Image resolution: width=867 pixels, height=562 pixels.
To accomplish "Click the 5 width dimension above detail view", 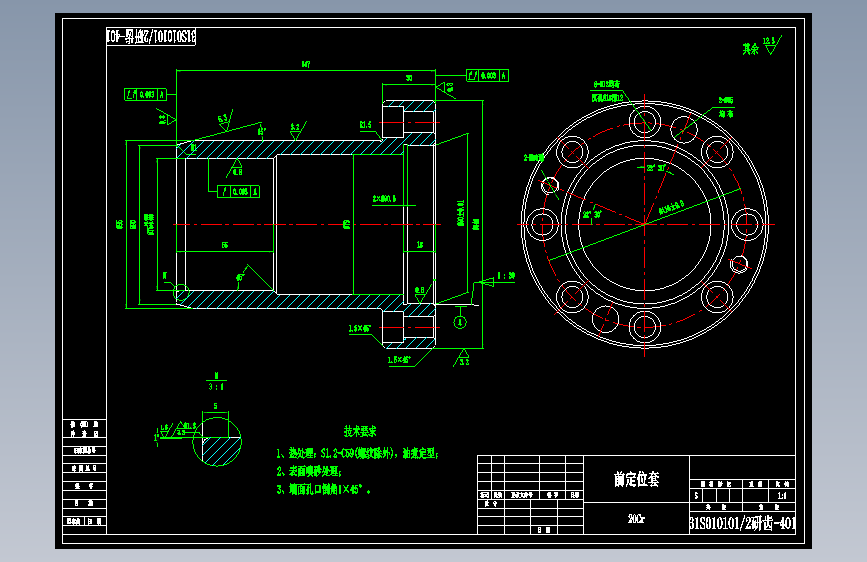I will click(216, 407).
